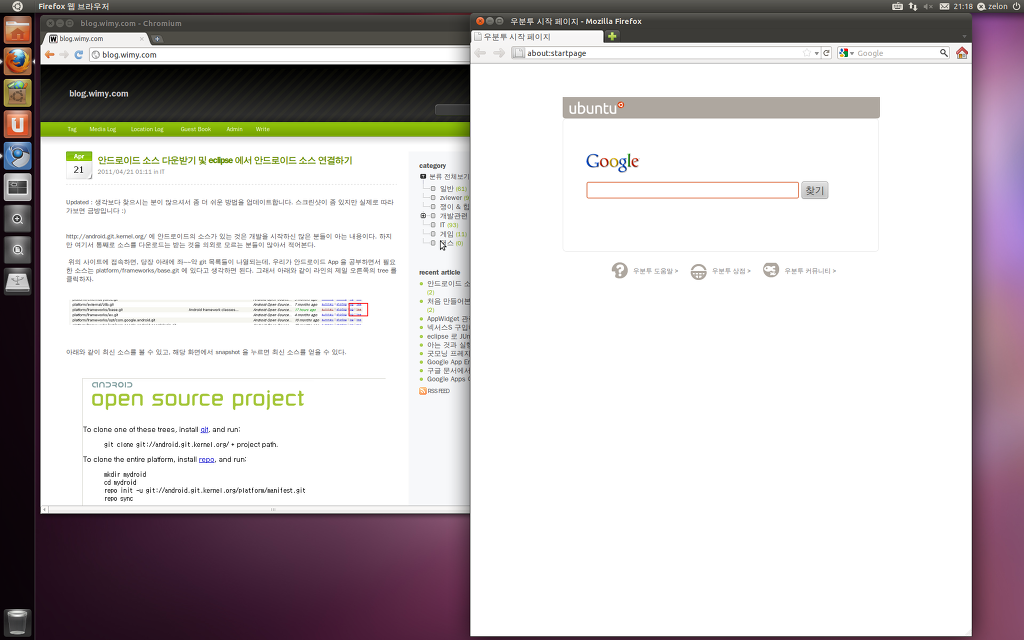This screenshot has height=640, width=1024.
Task: Follow the 'repo' hyperlink in the article
Action: [206, 460]
